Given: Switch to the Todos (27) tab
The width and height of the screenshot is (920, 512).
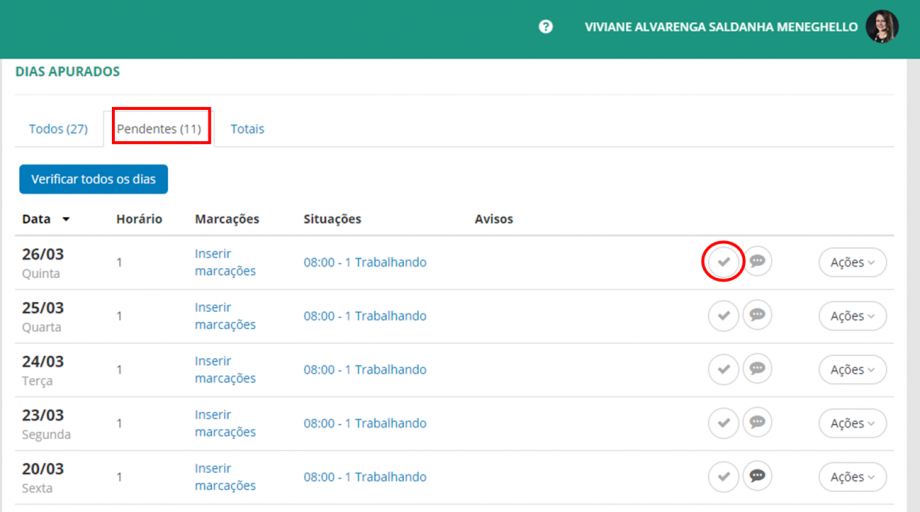Looking at the screenshot, I should tap(58, 129).
